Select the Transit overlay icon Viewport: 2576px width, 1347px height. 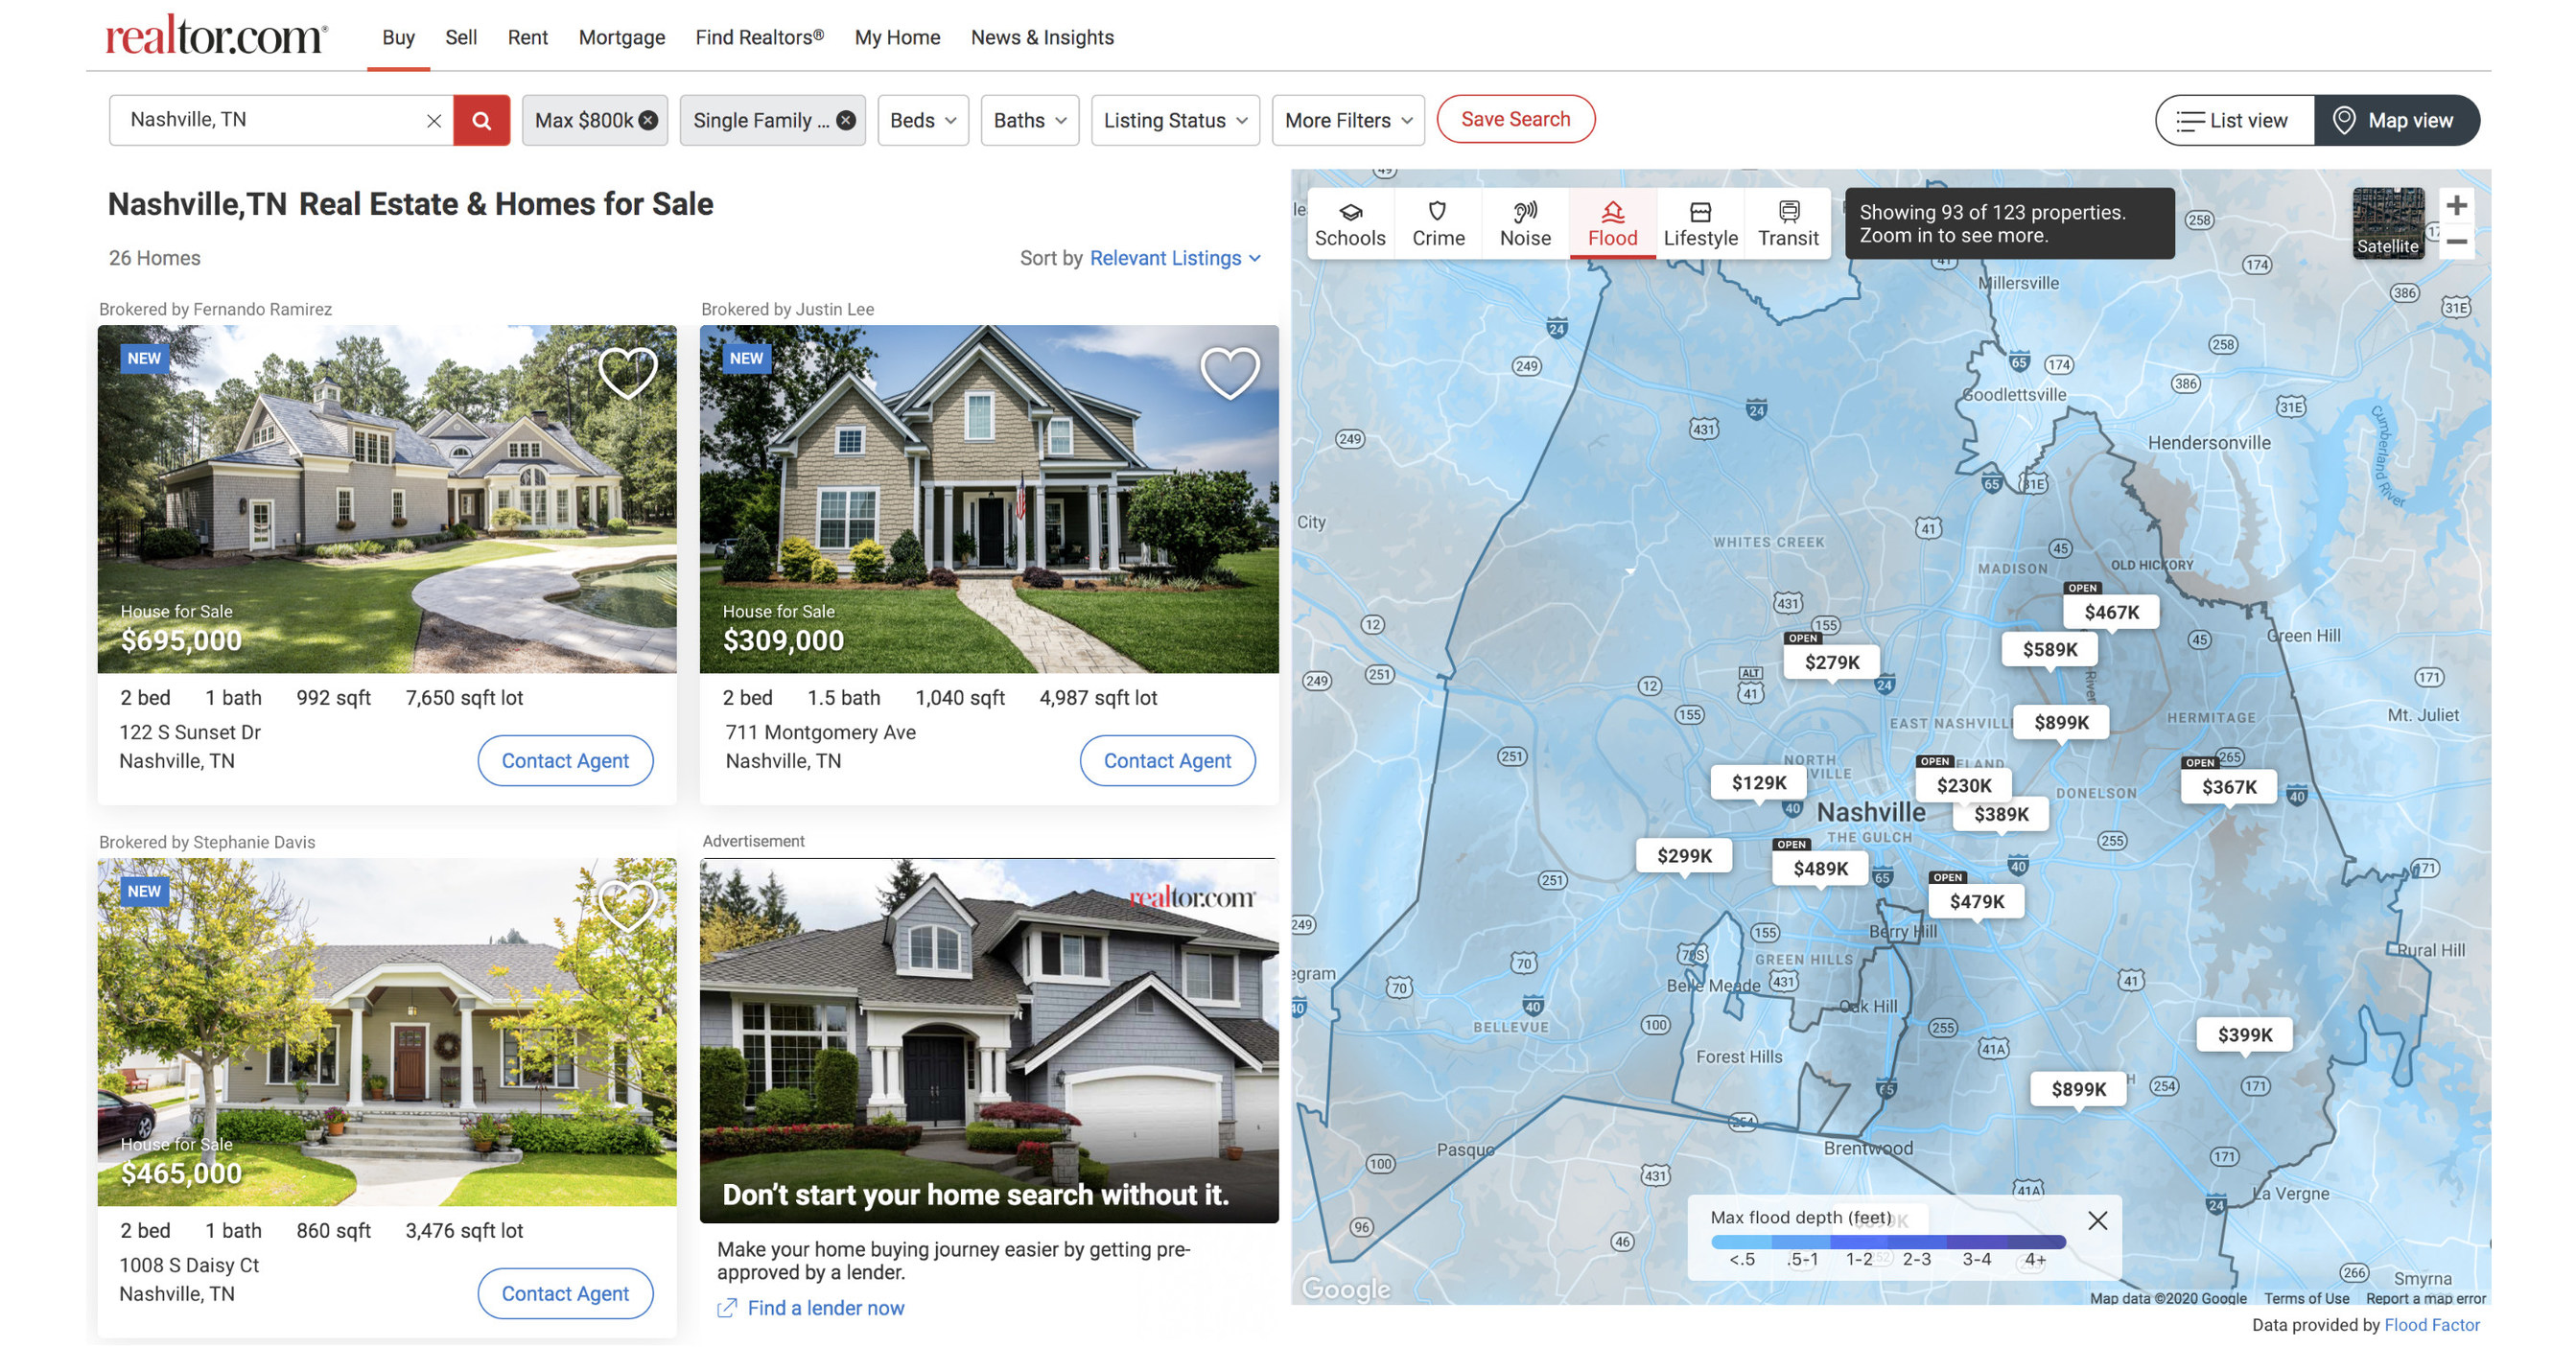(1788, 222)
